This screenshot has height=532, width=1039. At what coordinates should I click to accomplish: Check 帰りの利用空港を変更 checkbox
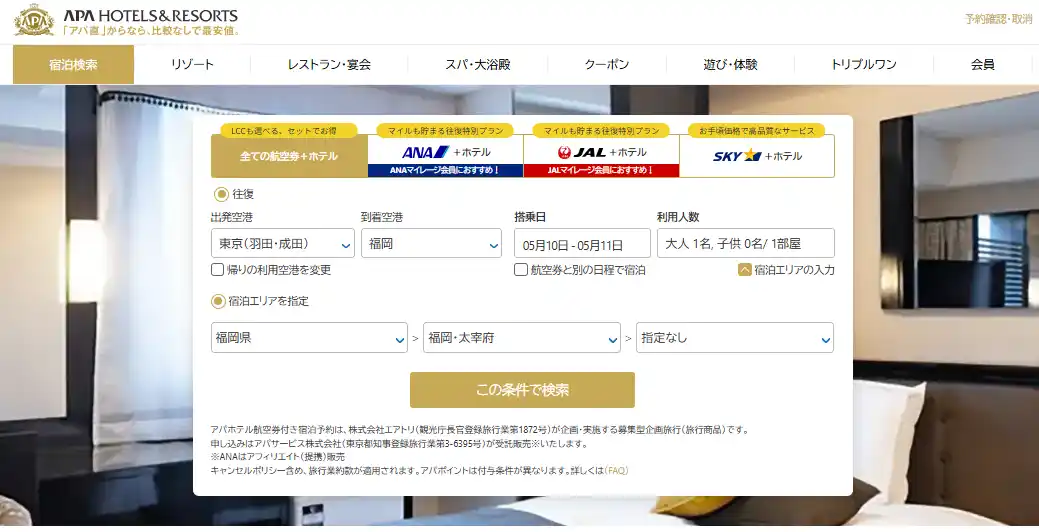point(217,270)
